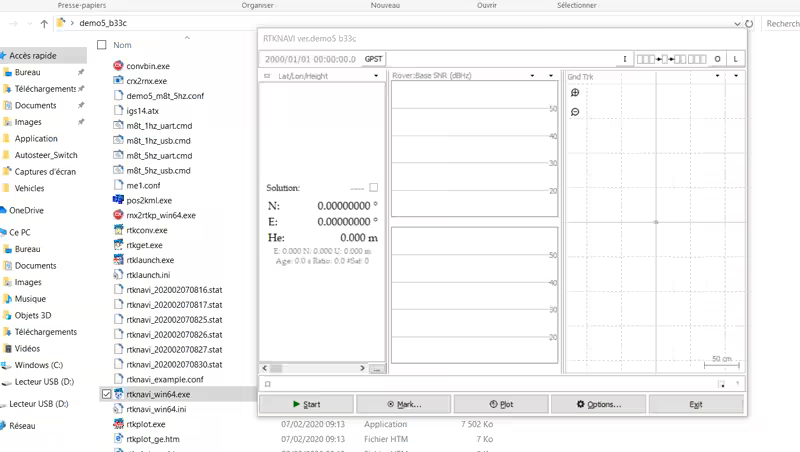Toggle the select-all checkbox beside Nom
The width and height of the screenshot is (800, 452).
(x=101, y=45)
